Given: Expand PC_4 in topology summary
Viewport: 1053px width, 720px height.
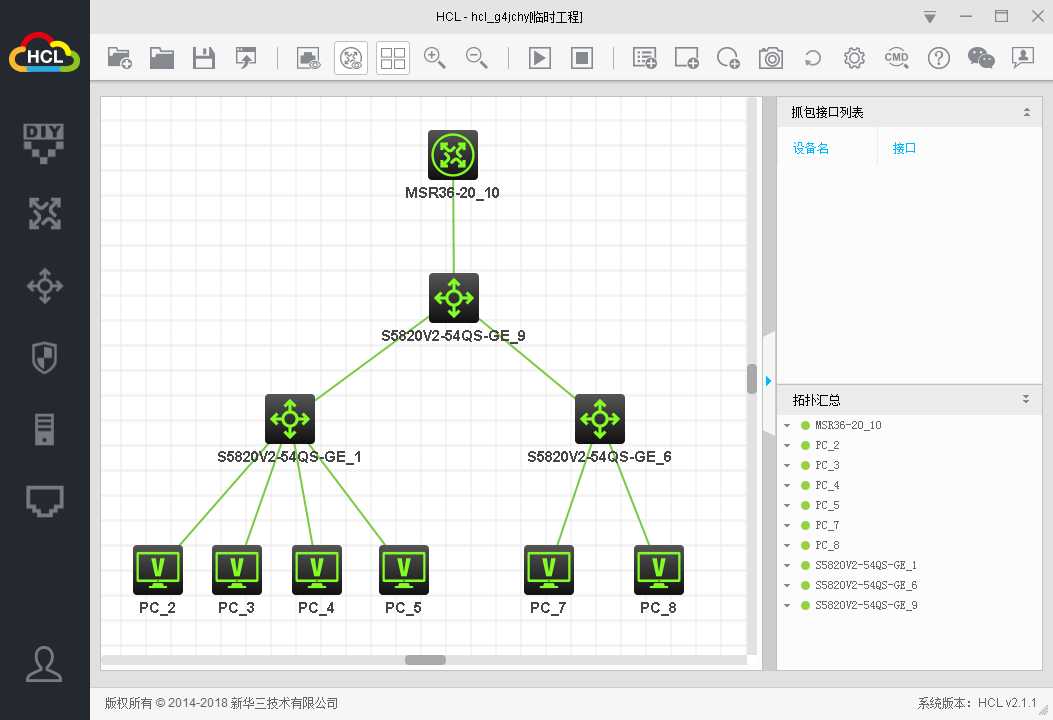Looking at the screenshot, I should 787,486.
